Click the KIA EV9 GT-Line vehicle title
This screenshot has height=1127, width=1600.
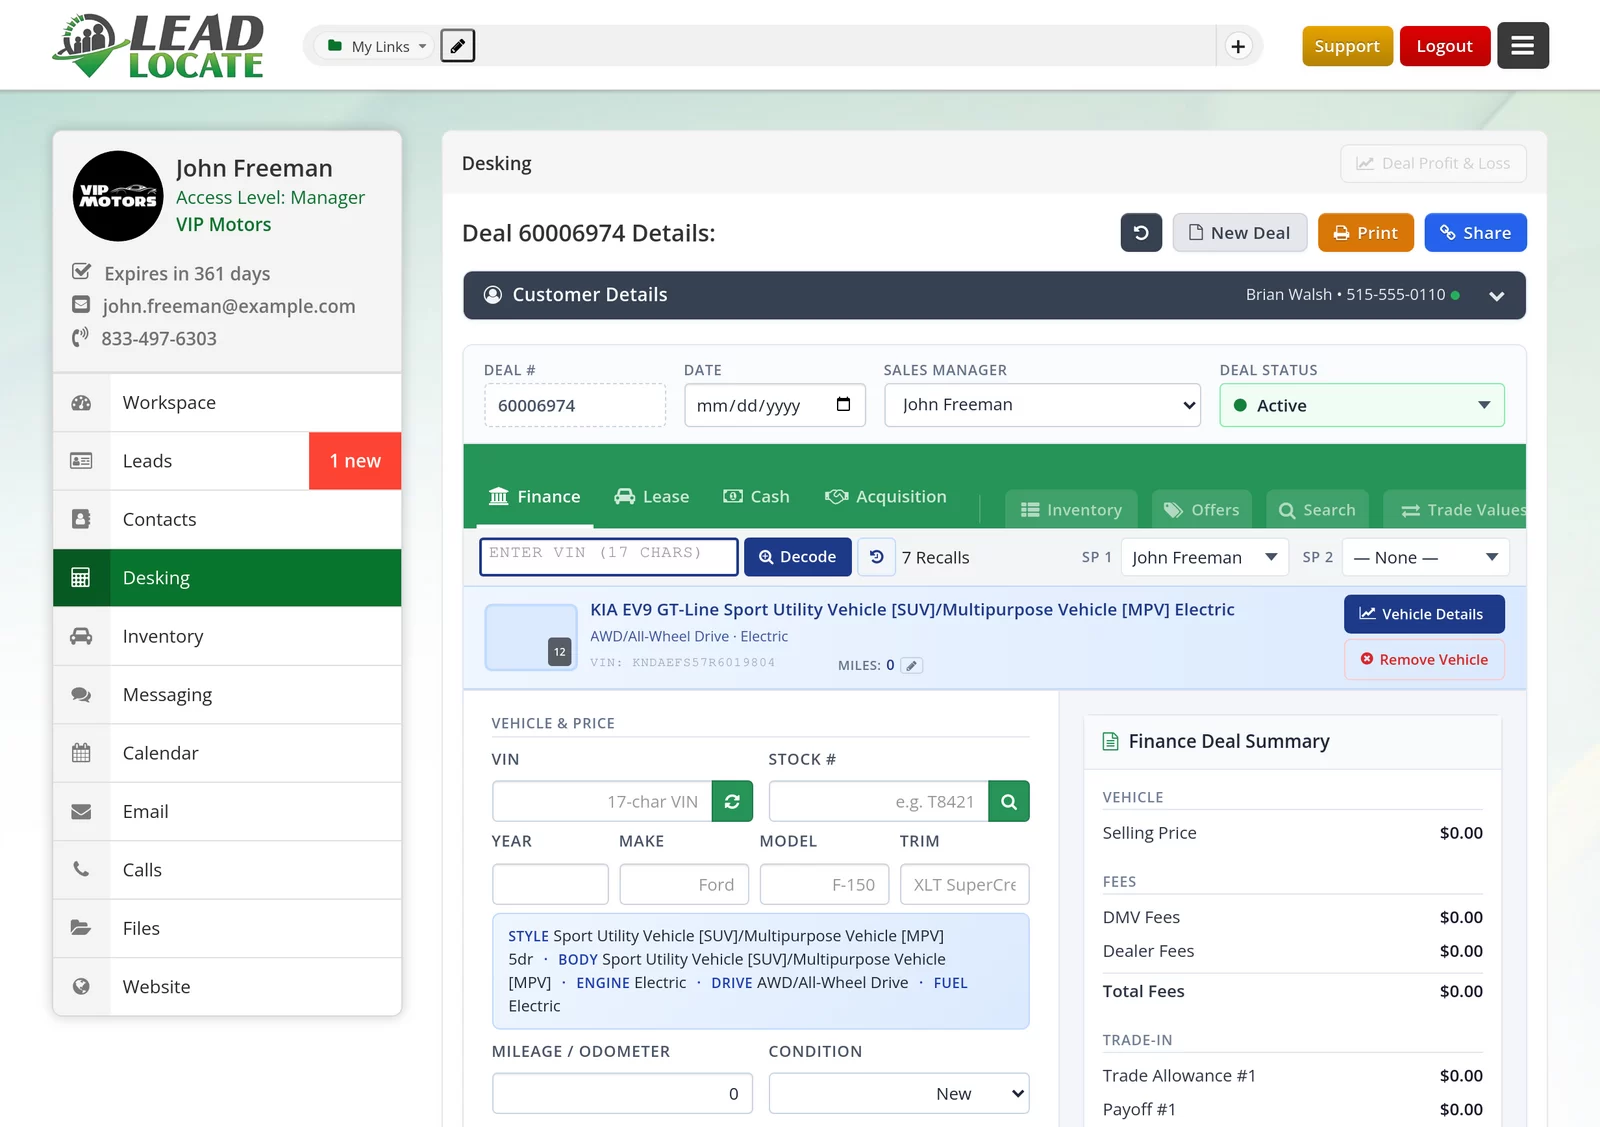point(912,610)
